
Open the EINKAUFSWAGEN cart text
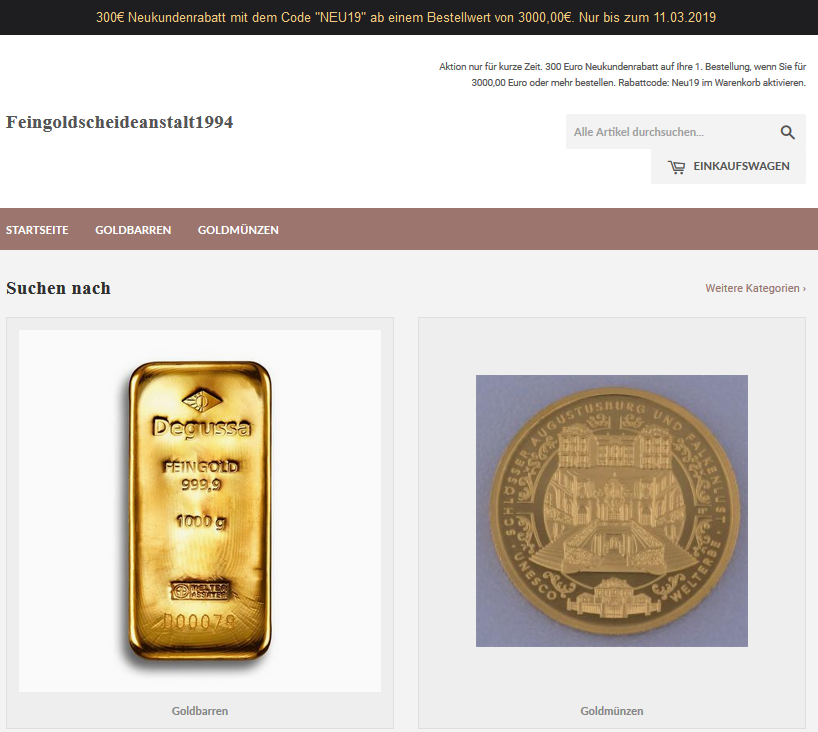741,166
